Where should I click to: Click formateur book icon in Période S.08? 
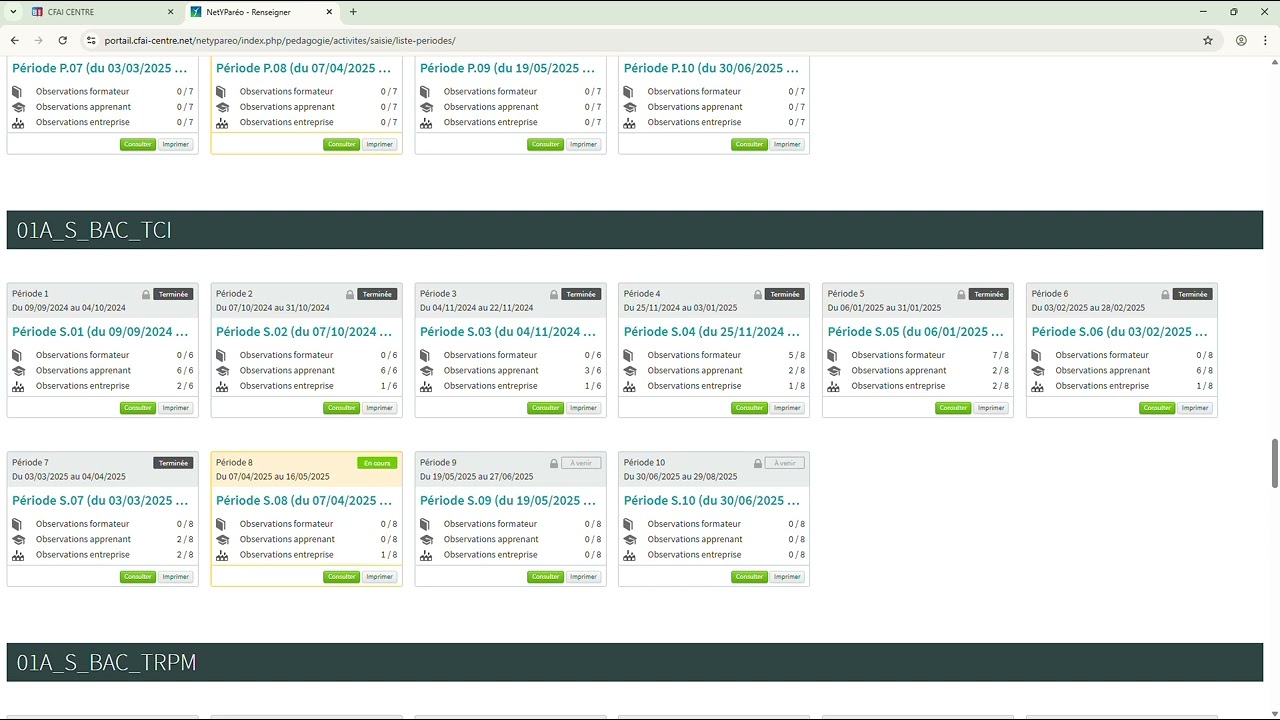point(221,524)
